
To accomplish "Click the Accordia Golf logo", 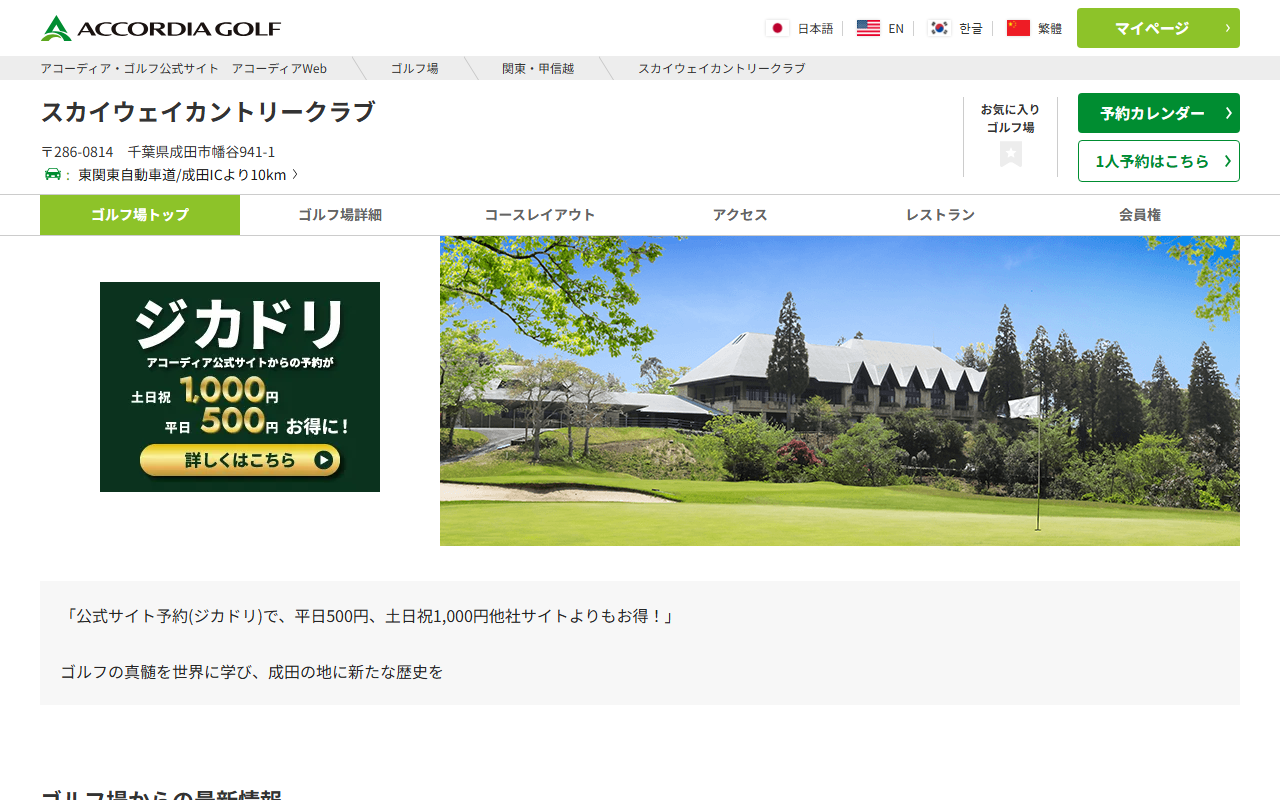I will point(161,28).
